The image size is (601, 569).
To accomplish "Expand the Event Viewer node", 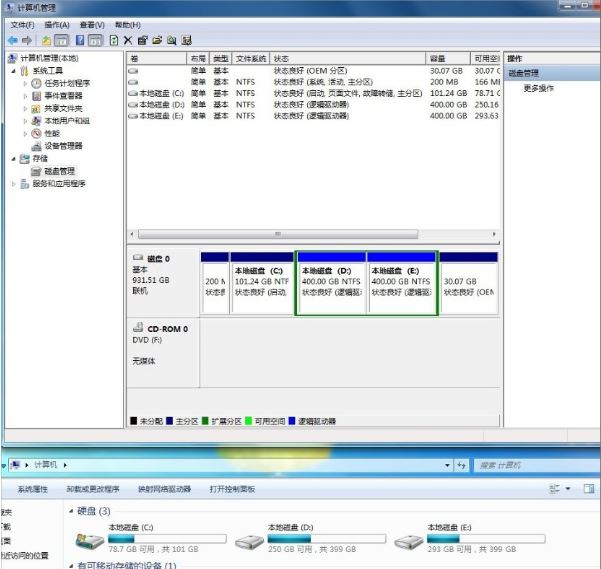I will pyautogui.click(x=25, y=96).
